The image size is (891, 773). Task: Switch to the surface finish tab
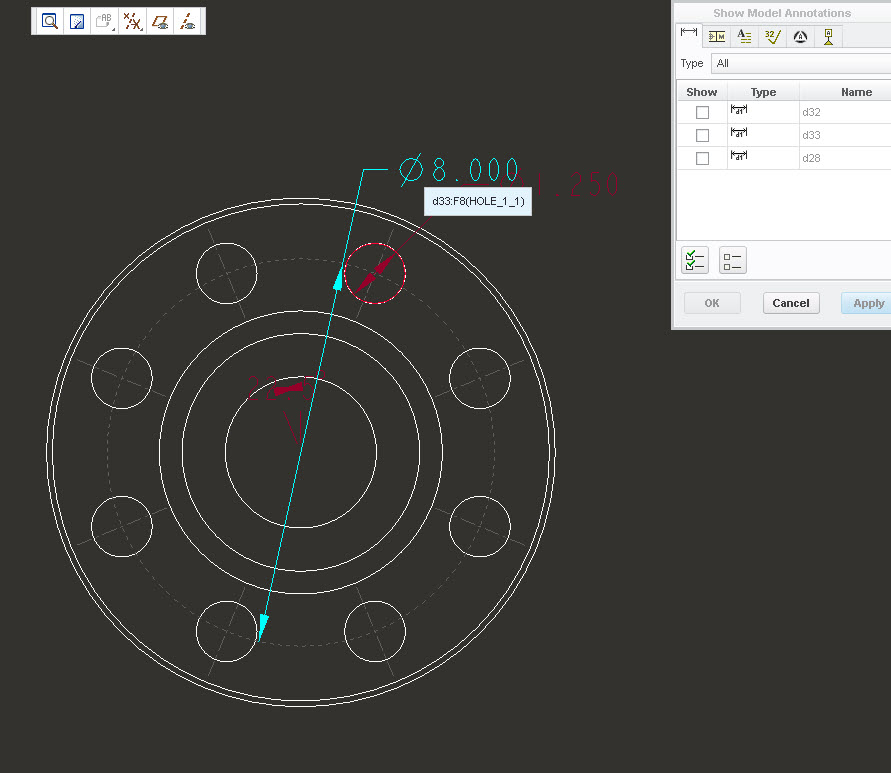tap(772, 37)
